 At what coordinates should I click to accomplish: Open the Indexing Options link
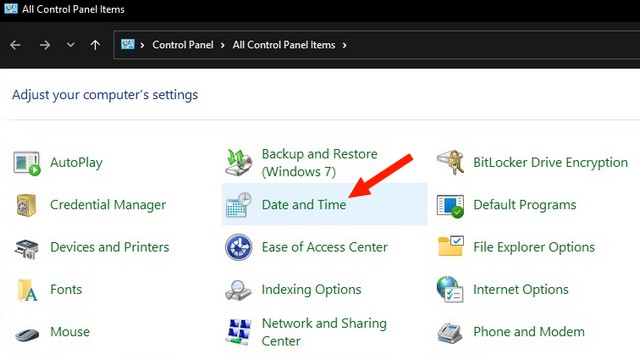point(311,290)
